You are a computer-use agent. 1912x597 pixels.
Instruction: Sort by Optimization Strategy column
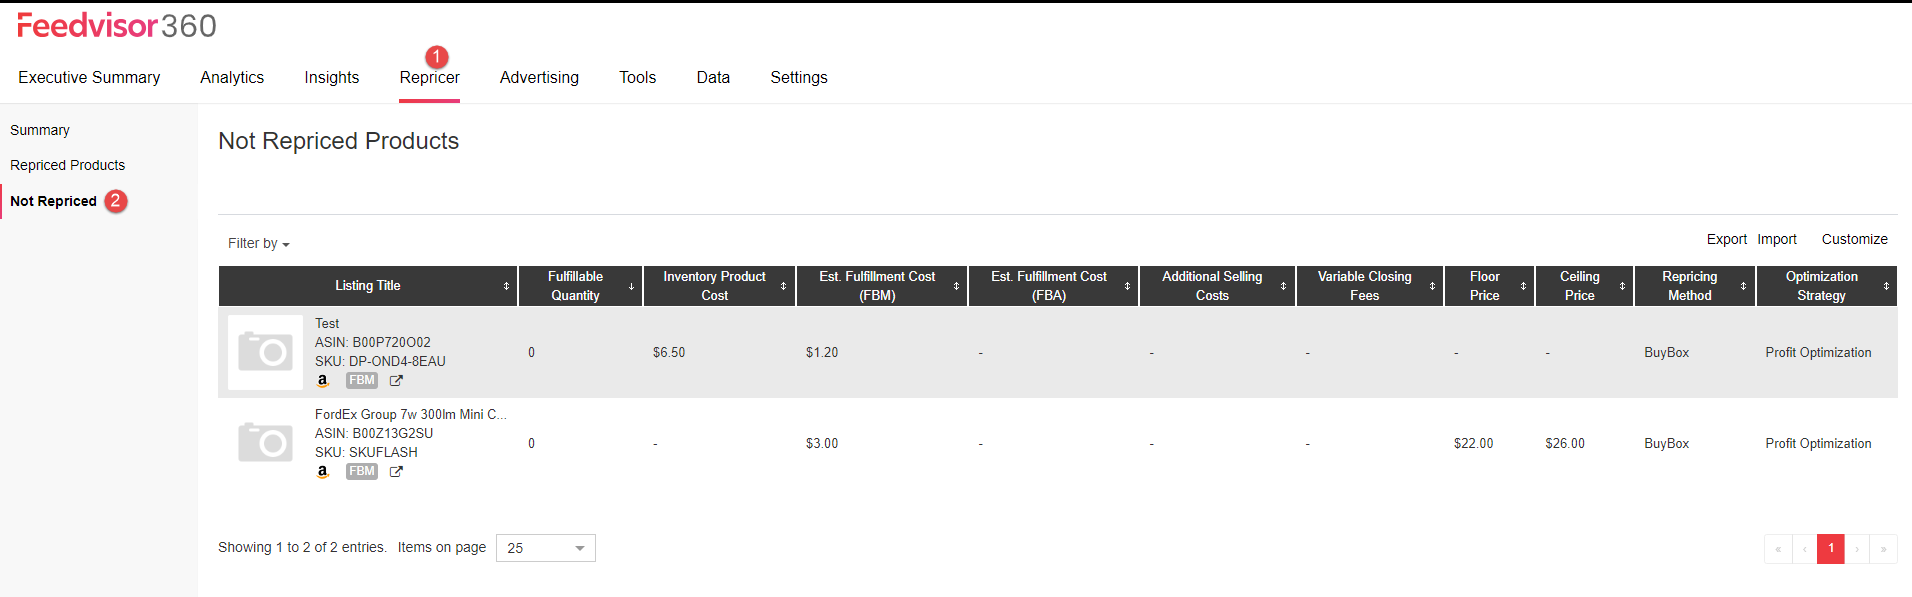1886,286
